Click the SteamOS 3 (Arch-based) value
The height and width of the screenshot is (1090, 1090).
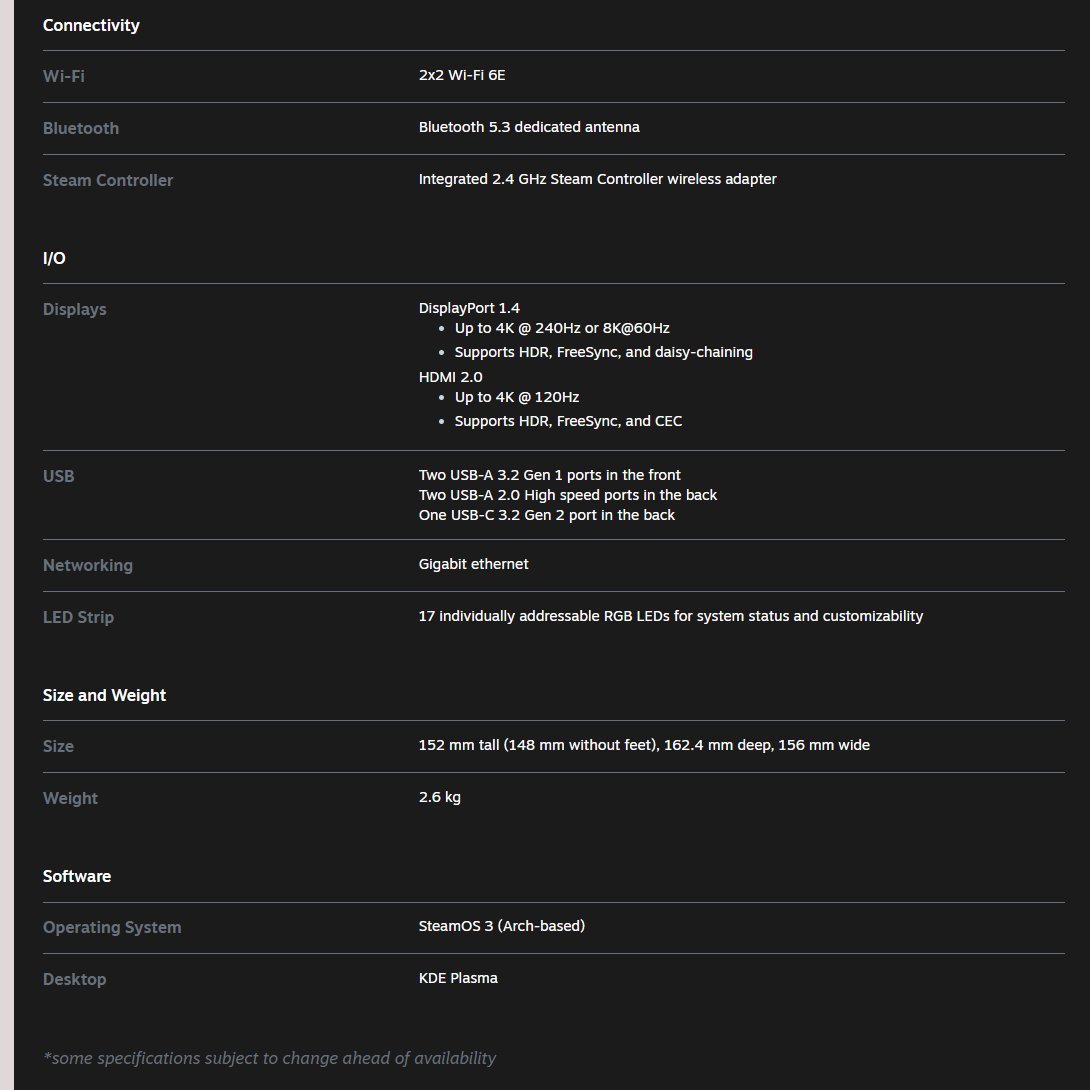[501, 926]
